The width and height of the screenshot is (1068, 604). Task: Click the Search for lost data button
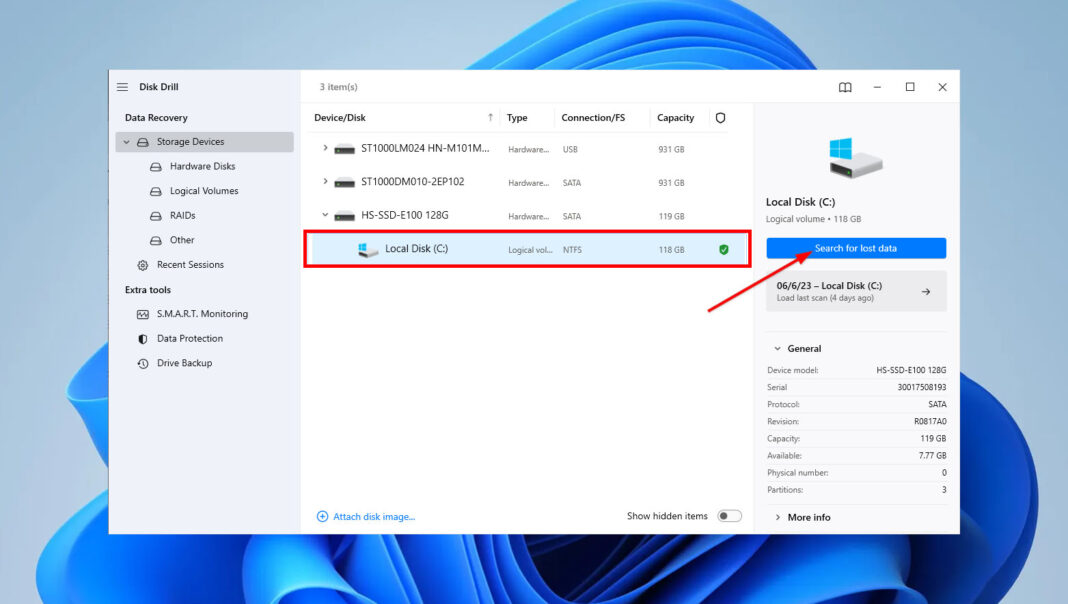click(856, 247)
